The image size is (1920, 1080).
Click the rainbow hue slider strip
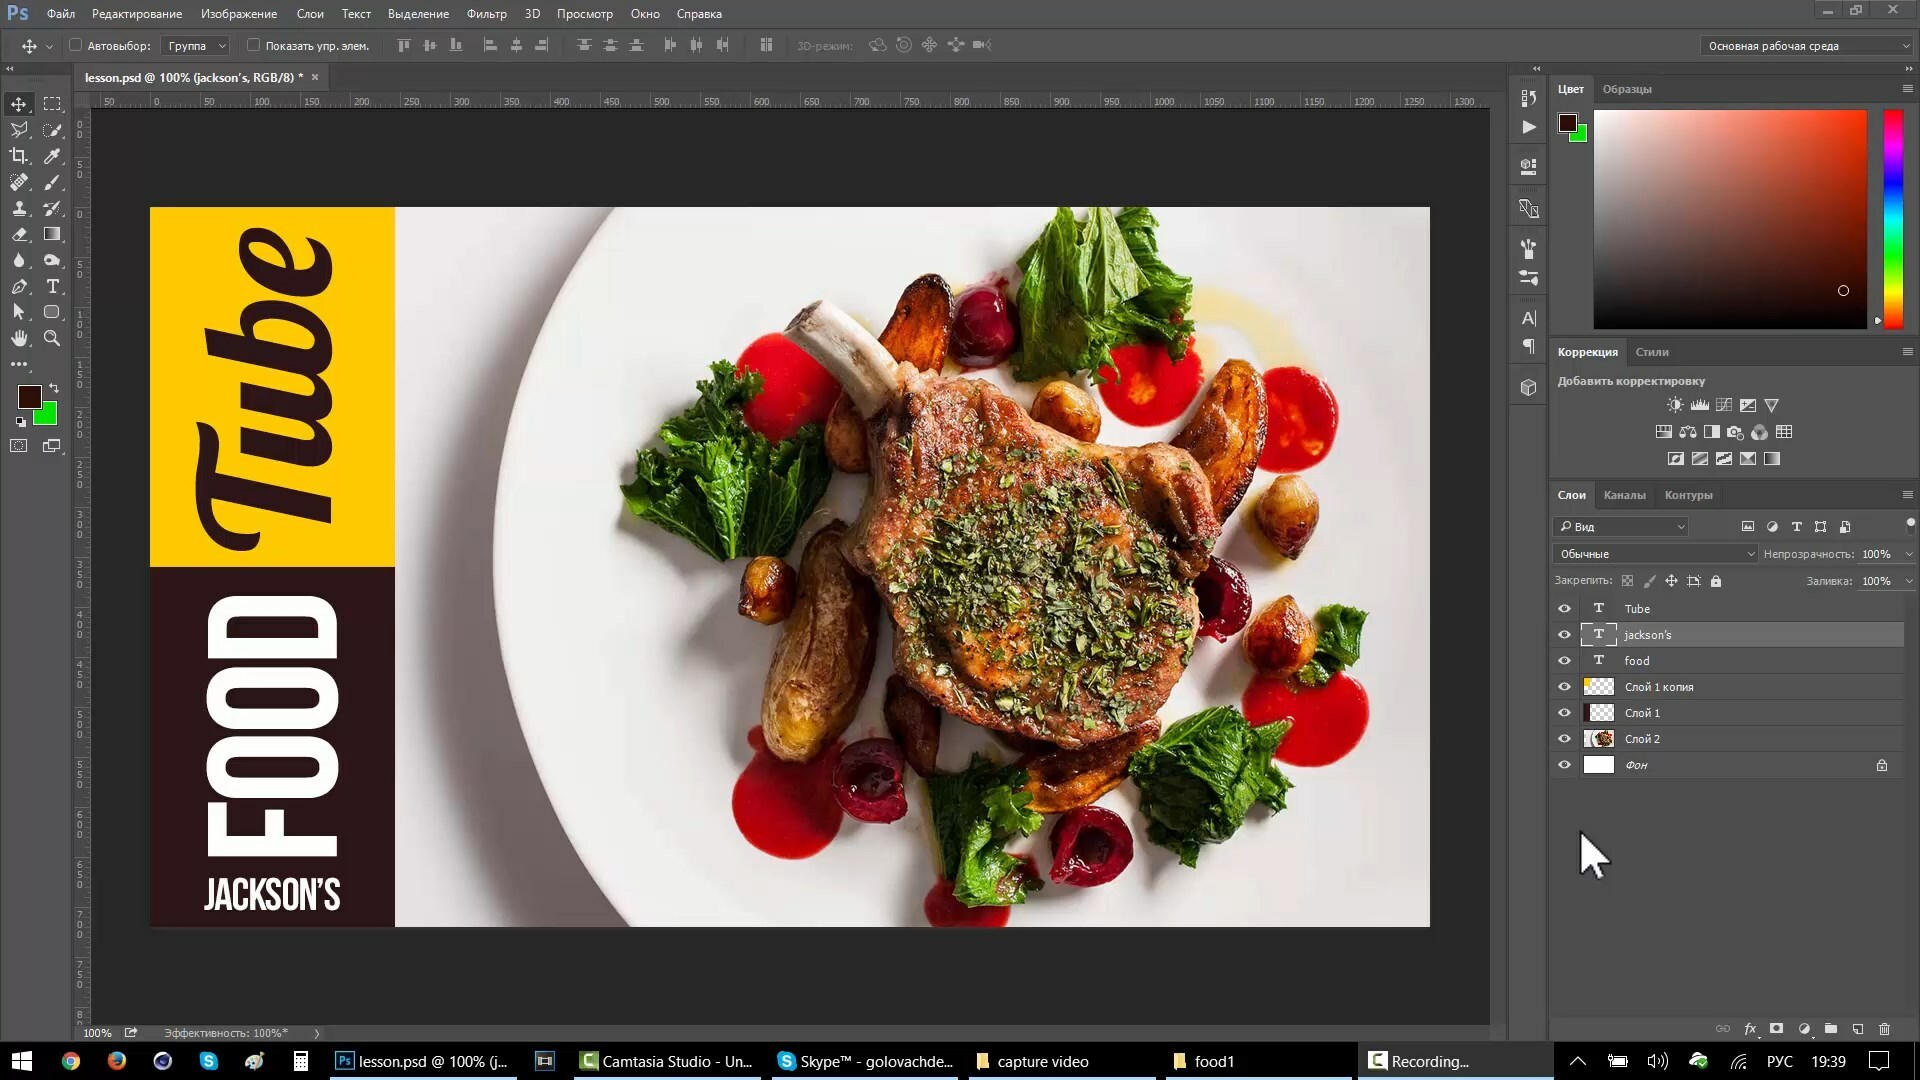click(x=1893, y=219)
